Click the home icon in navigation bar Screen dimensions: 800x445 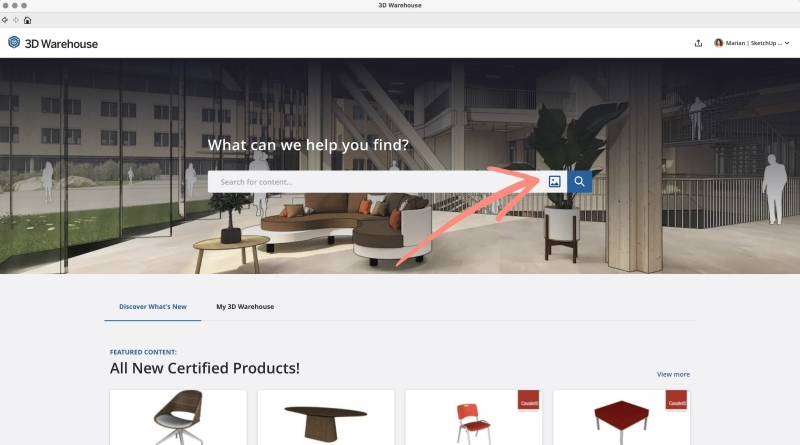click(28, 20)
